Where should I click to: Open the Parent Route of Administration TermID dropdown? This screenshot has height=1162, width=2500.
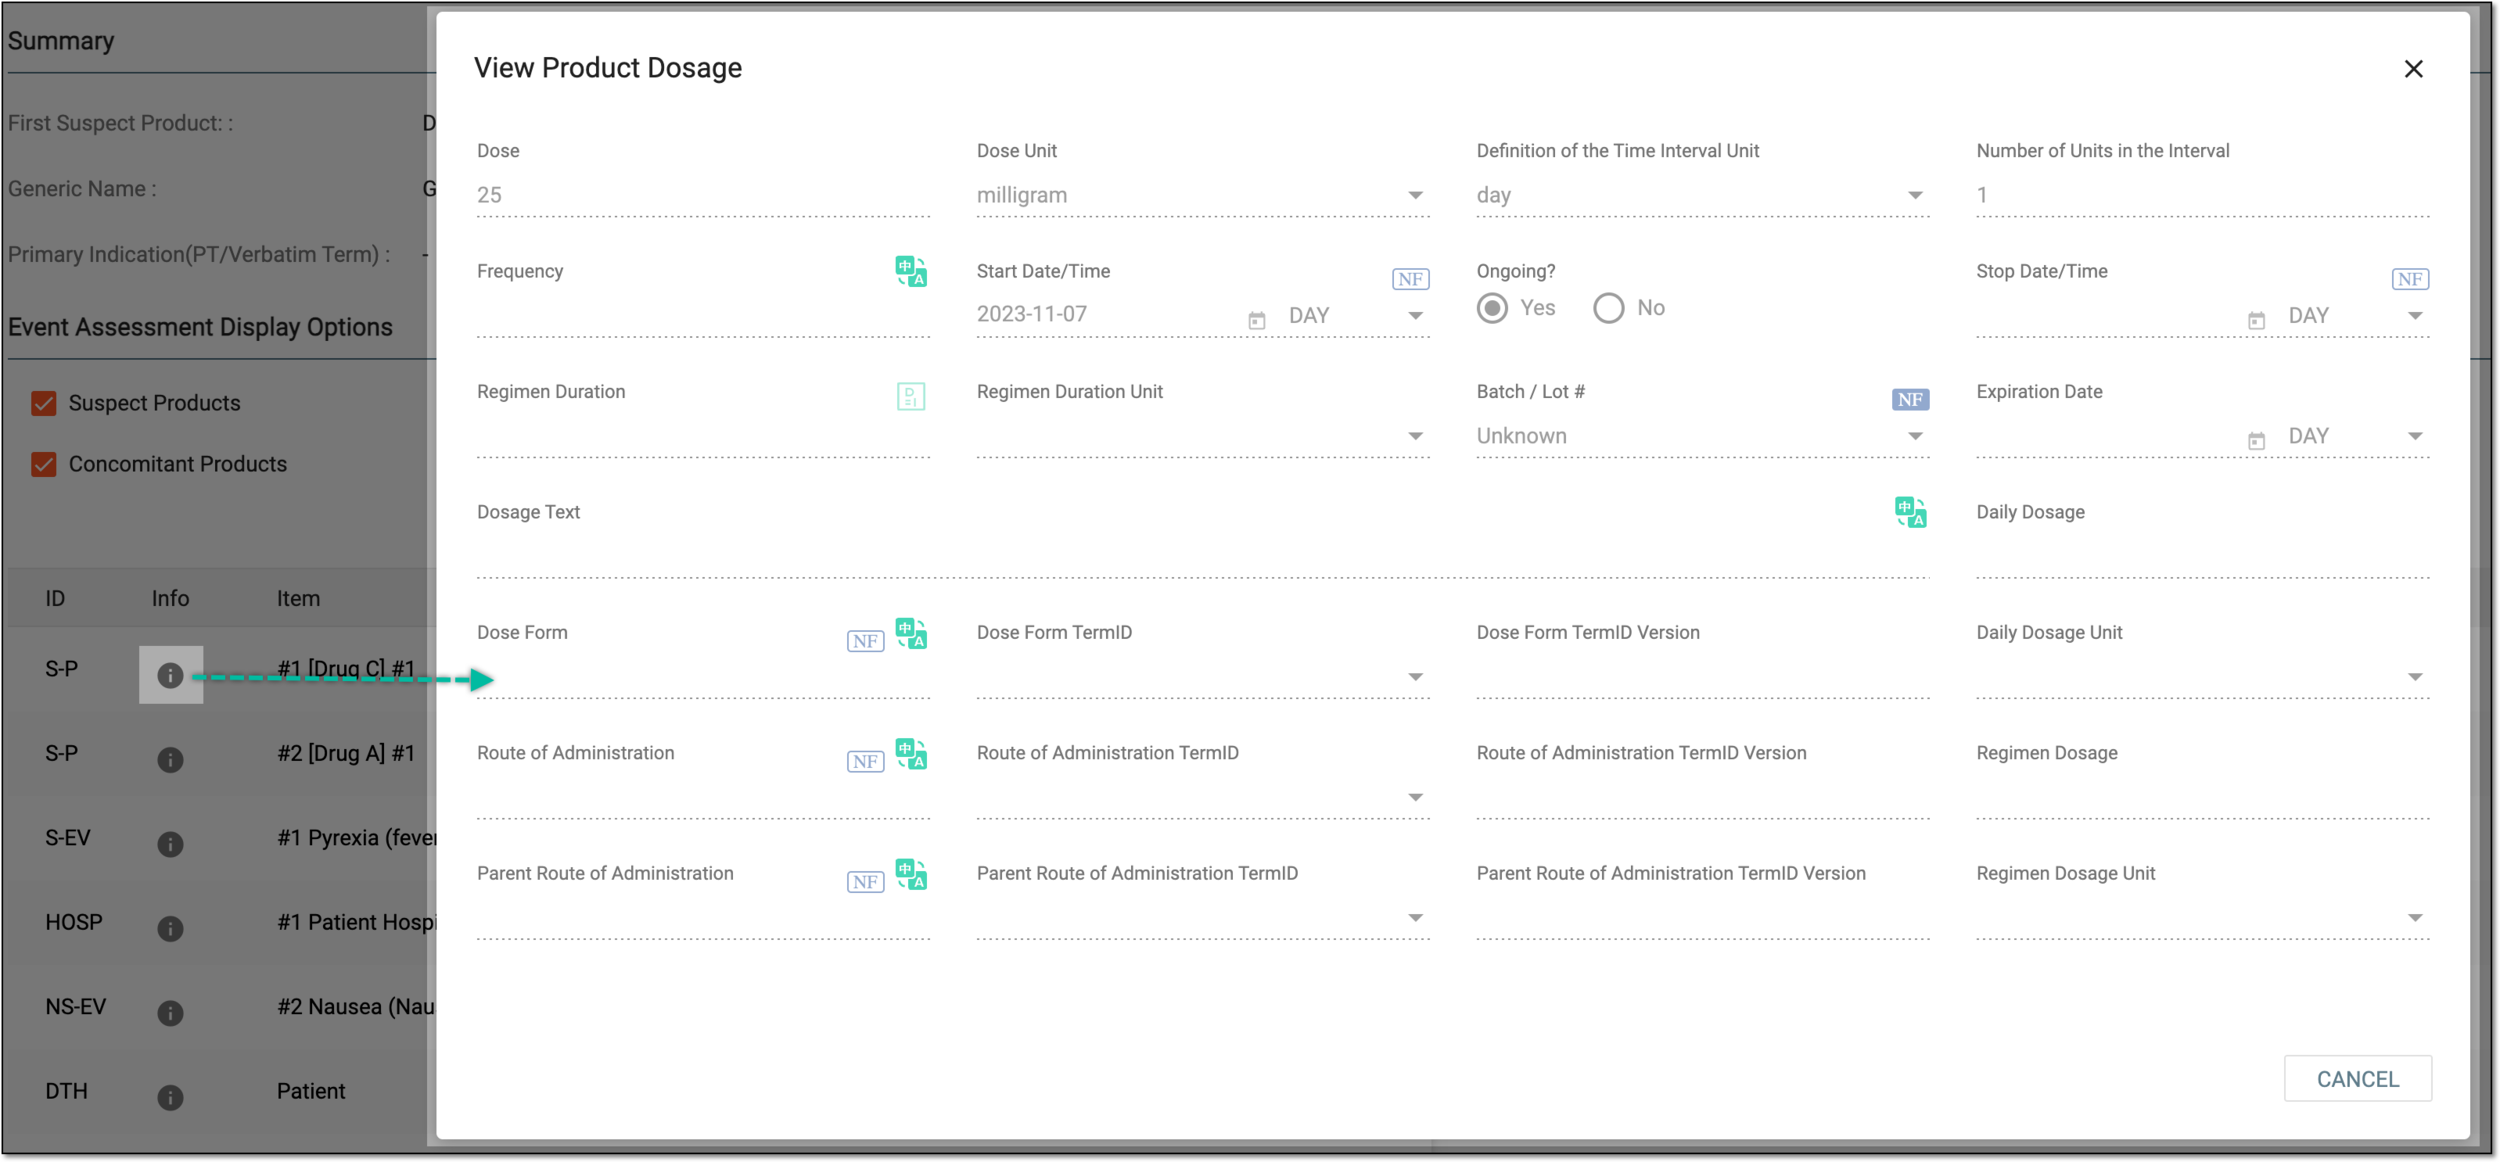[x=1203, y=918]
